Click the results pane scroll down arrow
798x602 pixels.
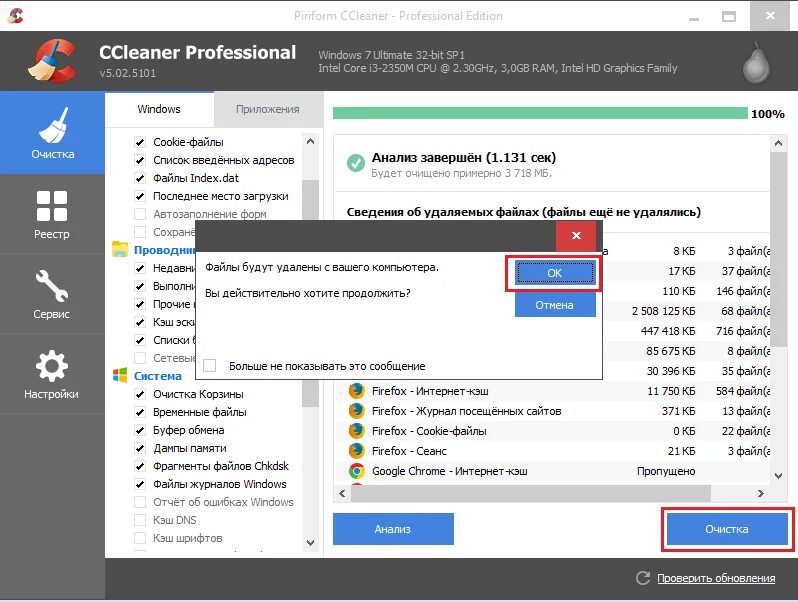(x=778, y=476)
